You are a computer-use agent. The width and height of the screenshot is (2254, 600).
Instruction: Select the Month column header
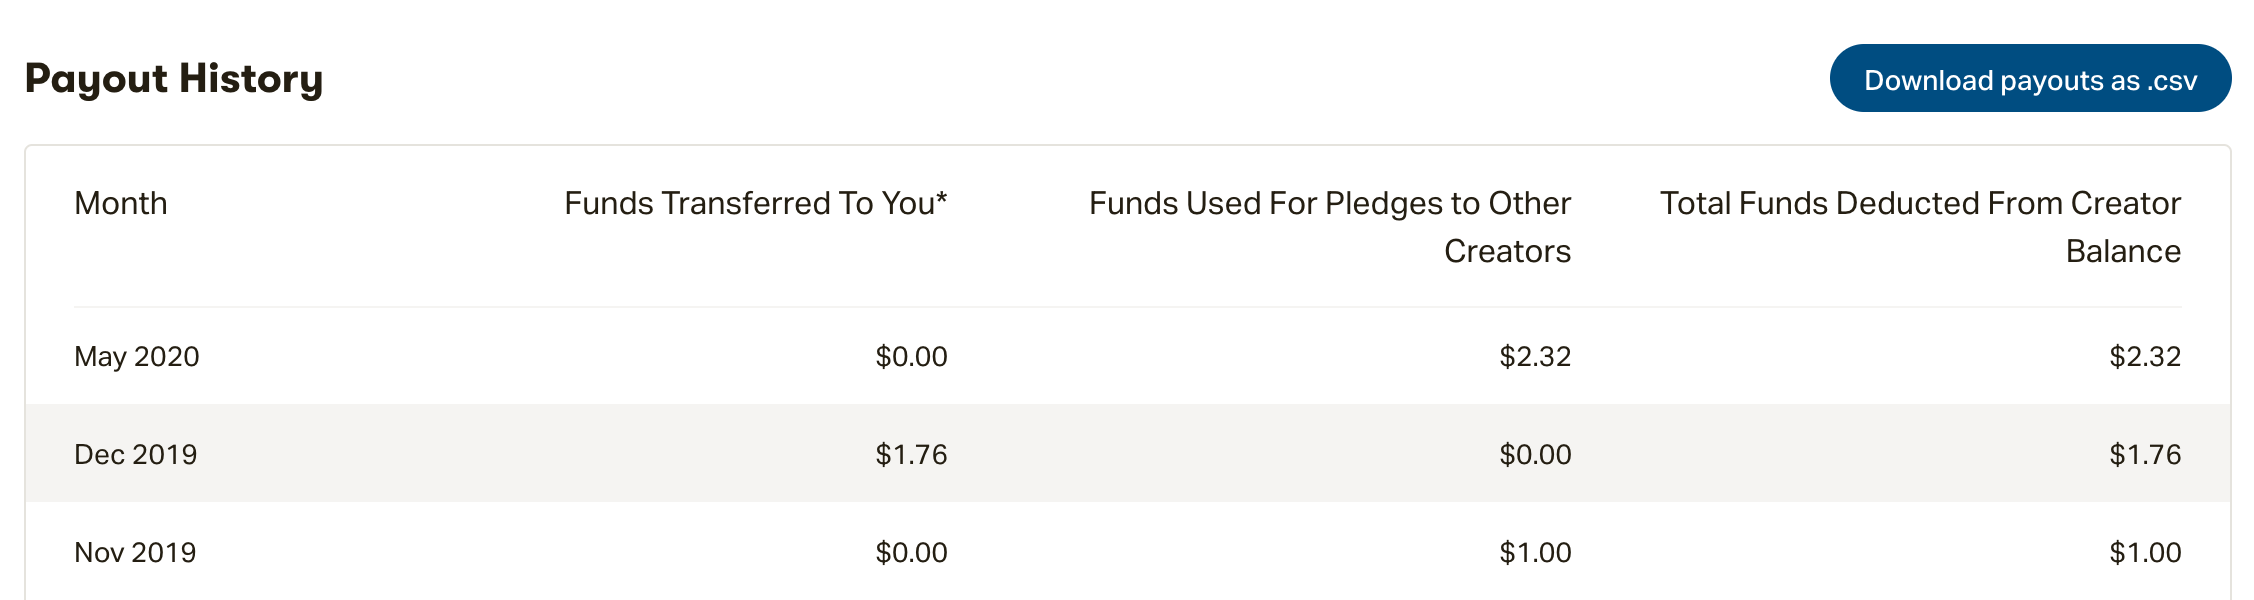point(121,203)
